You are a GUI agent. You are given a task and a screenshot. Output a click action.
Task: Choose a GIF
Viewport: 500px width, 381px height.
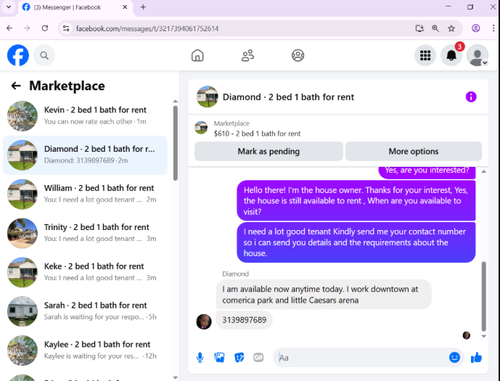coord(258,358)
